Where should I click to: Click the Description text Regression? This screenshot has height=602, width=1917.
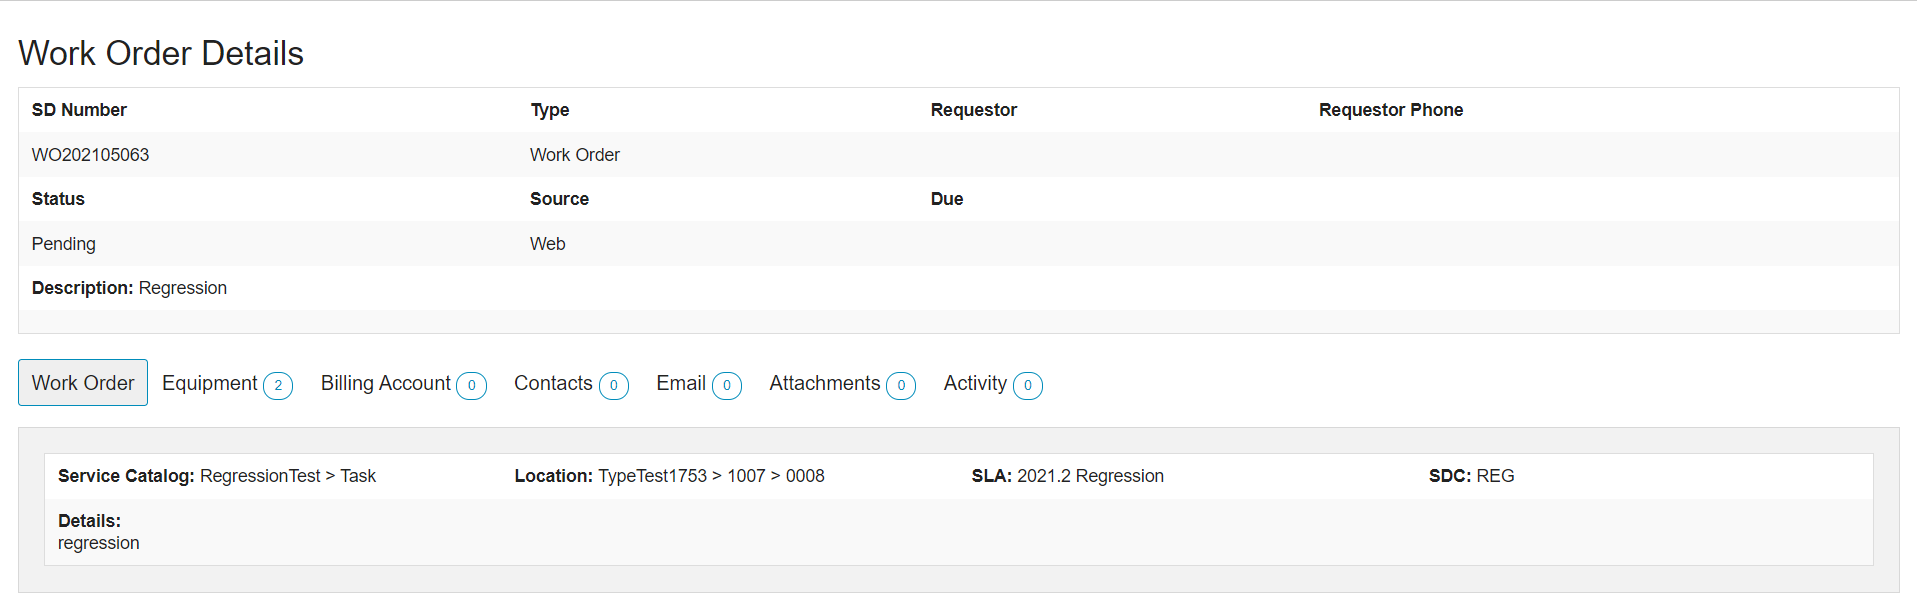183,287
